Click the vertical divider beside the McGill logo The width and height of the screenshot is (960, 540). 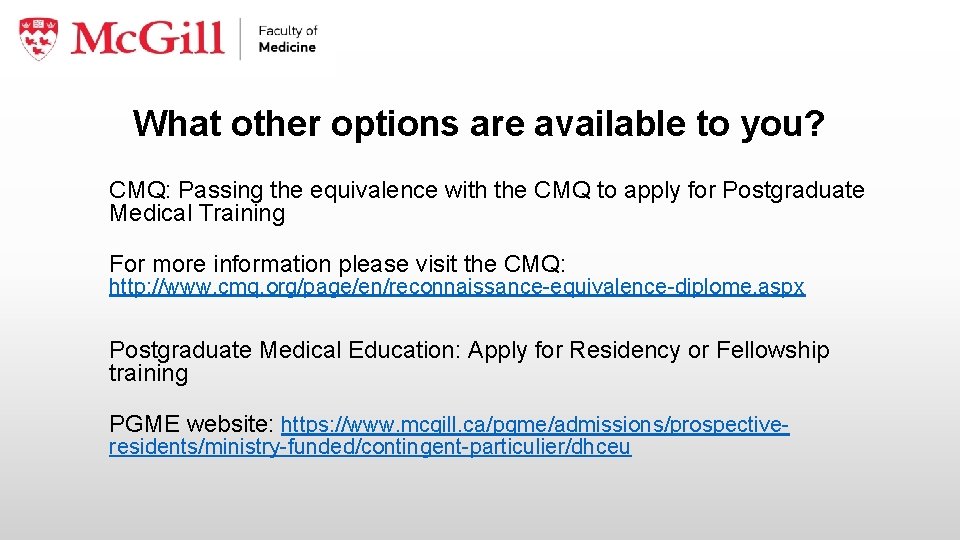point(240,39)
